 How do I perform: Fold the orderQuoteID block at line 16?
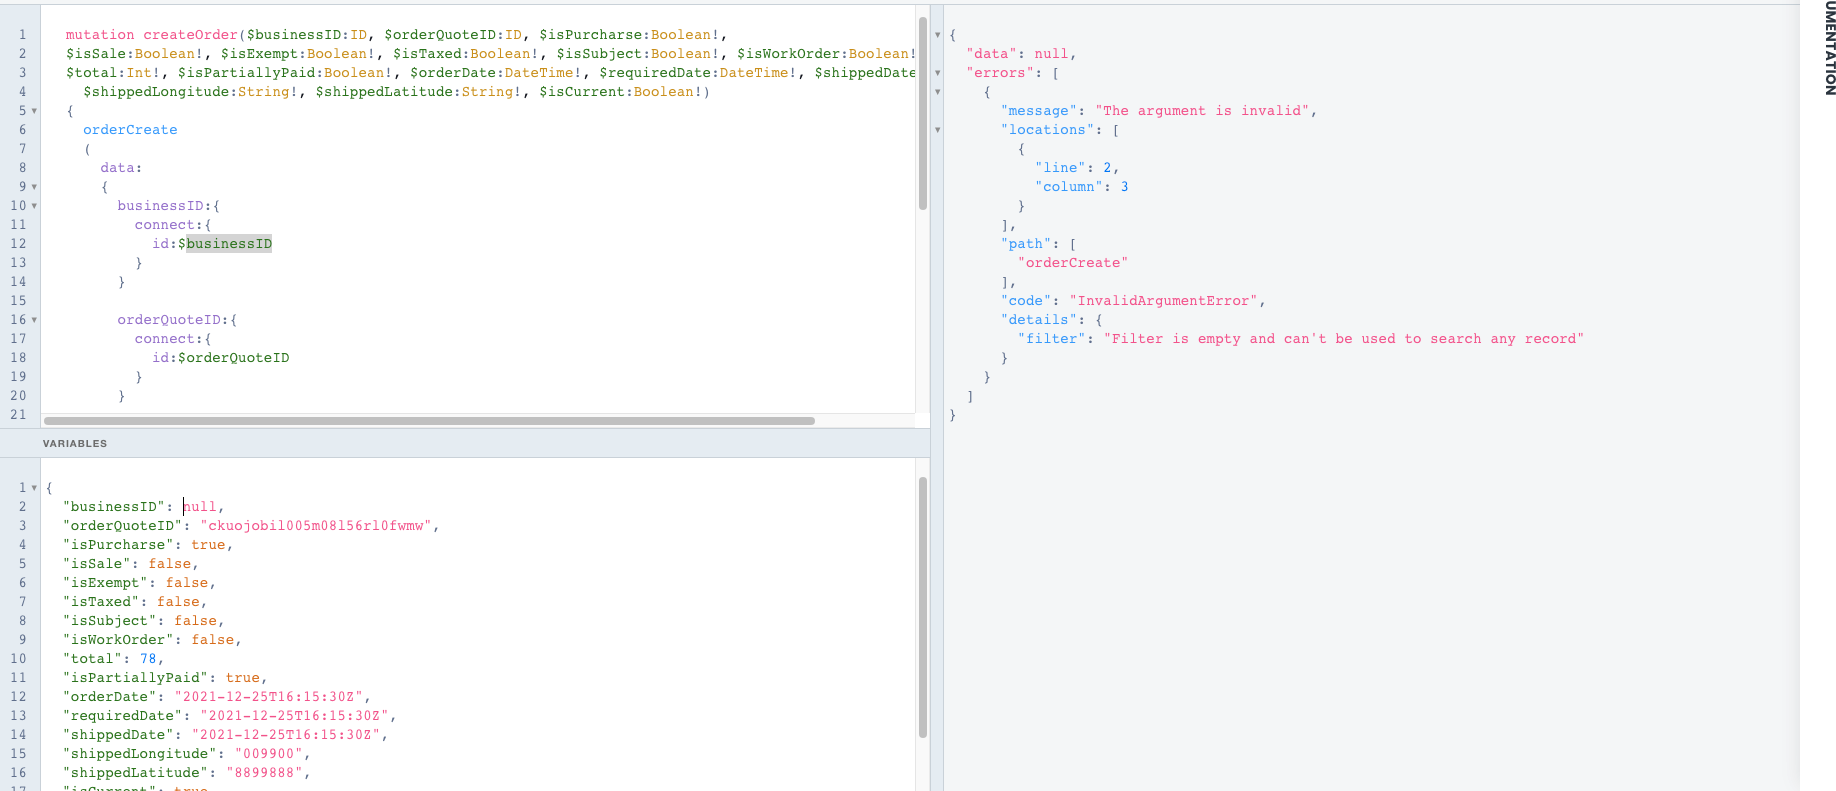click(34, 320)
